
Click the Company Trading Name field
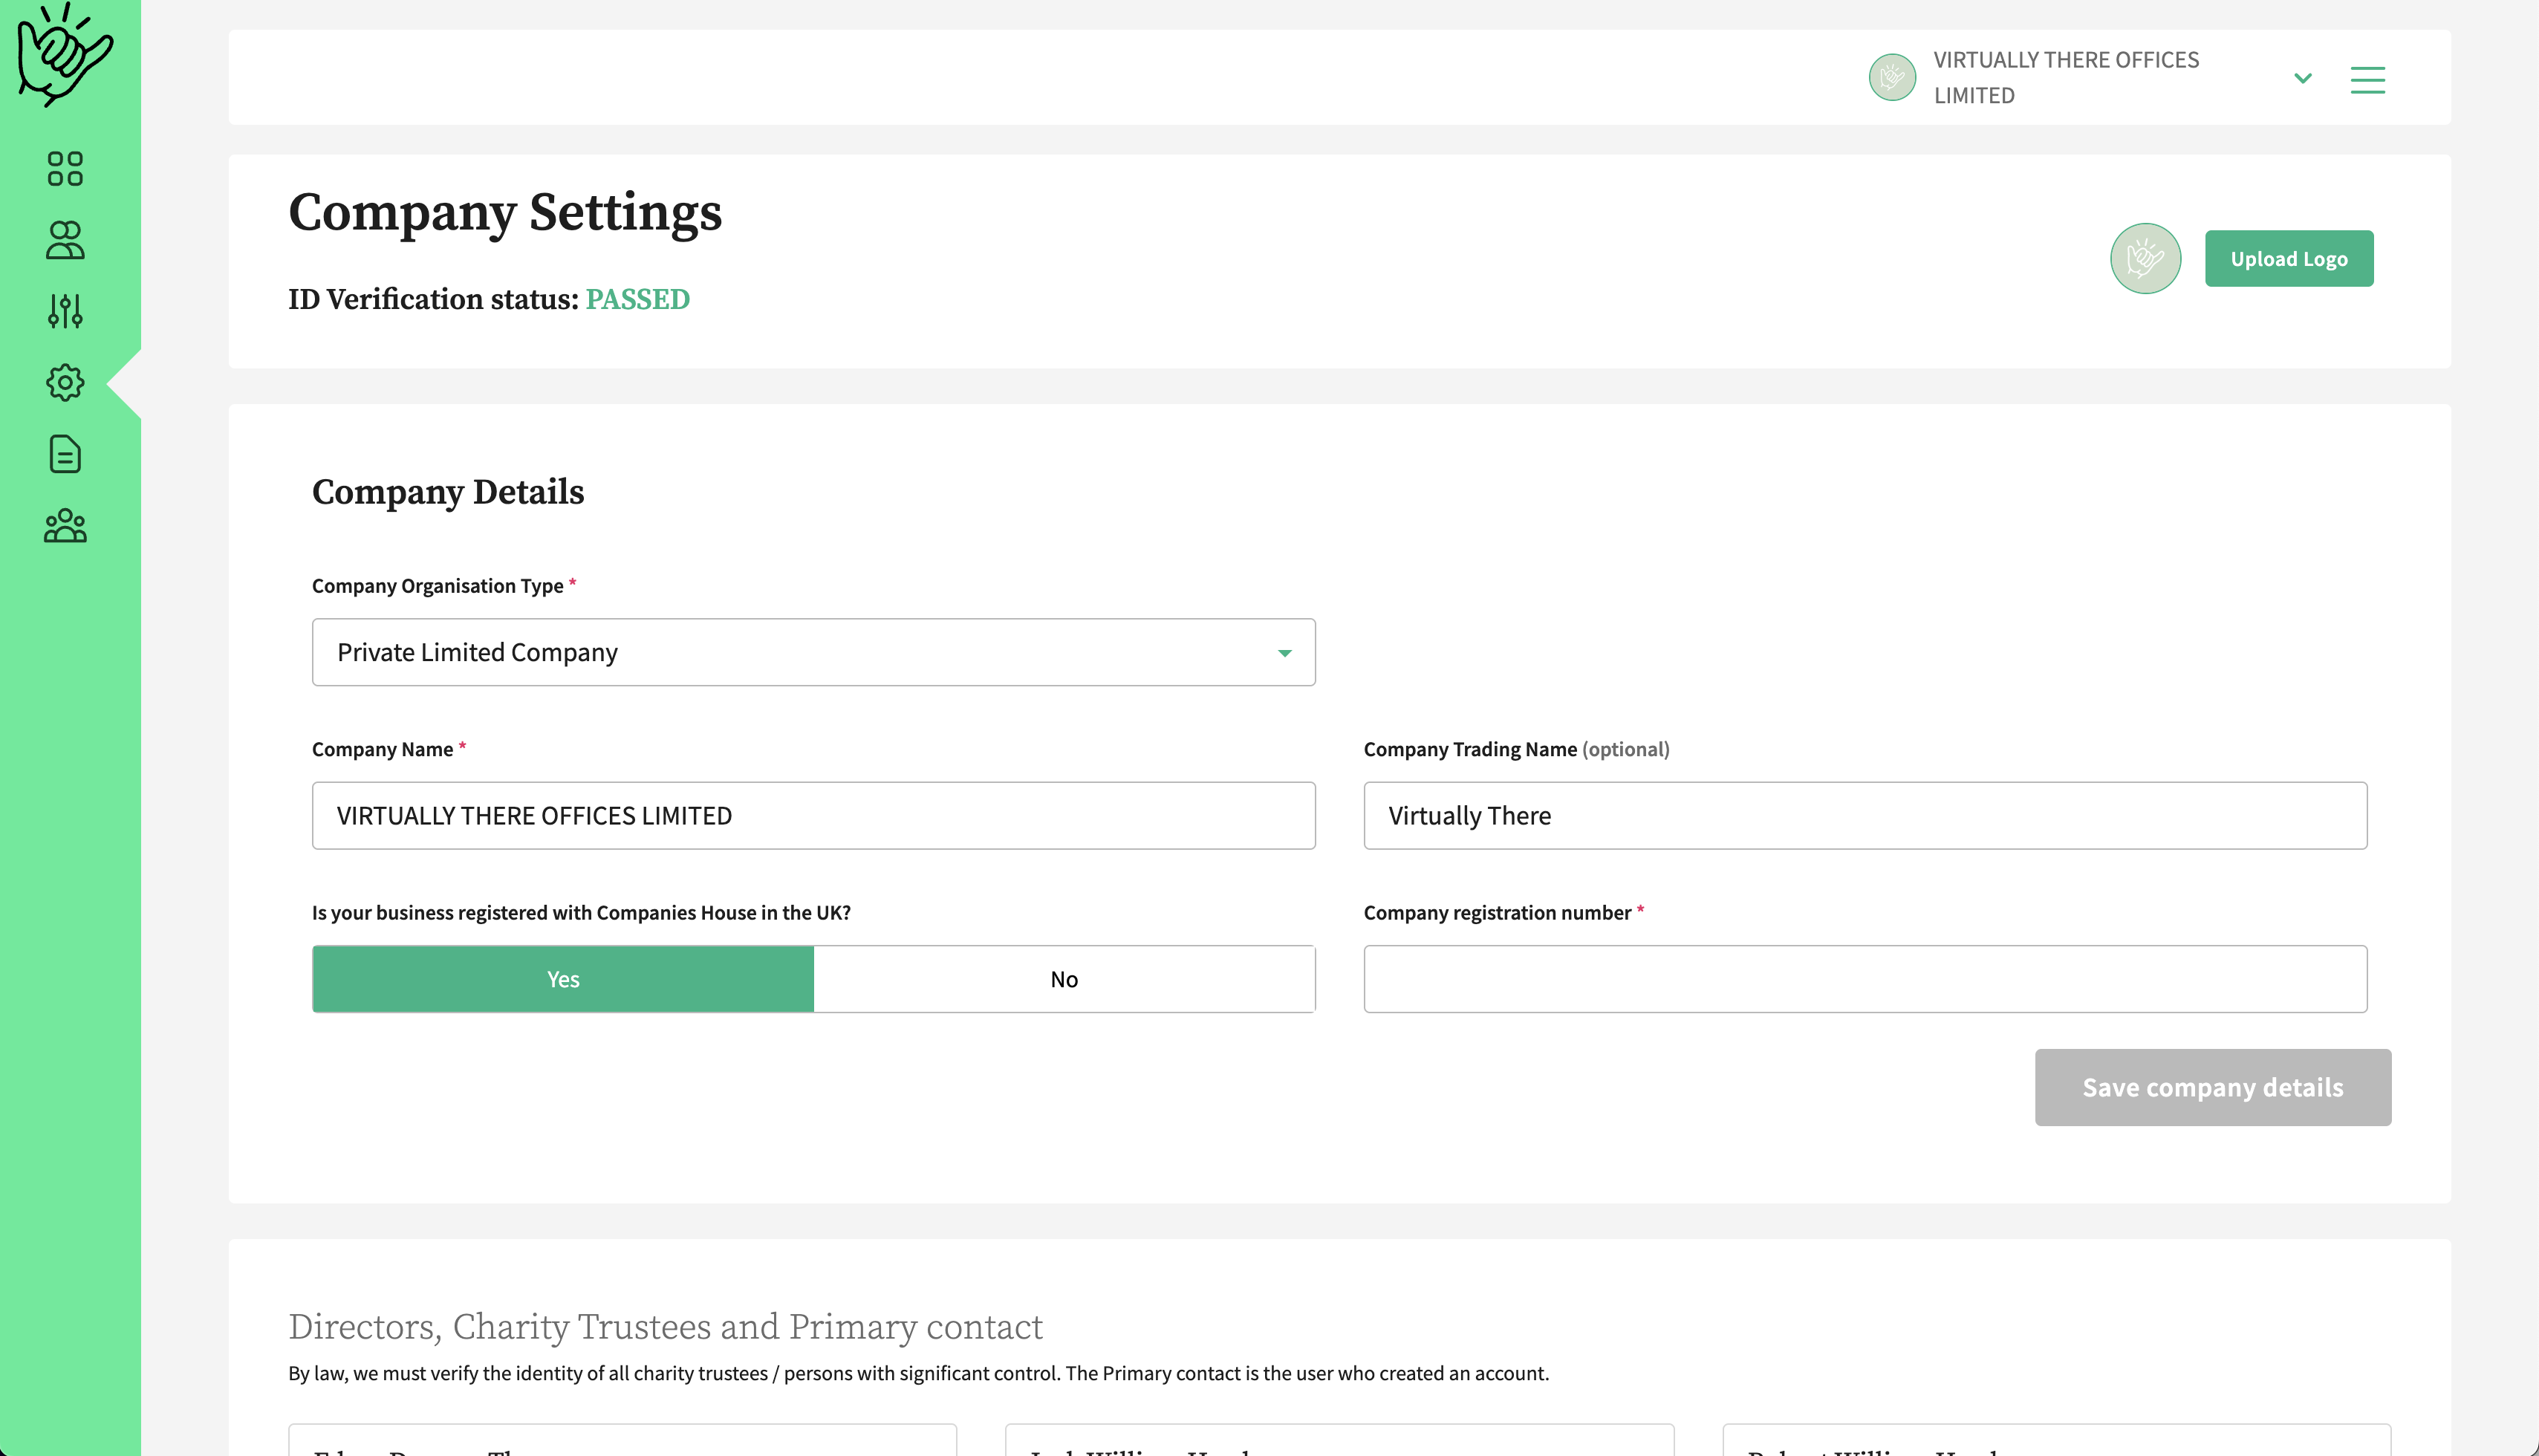coord(1865,816)
